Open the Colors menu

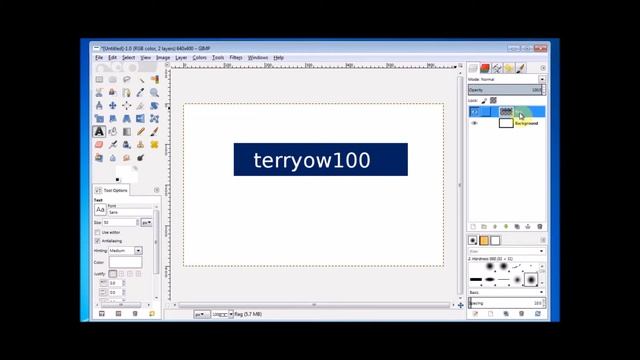pos(200,58)
